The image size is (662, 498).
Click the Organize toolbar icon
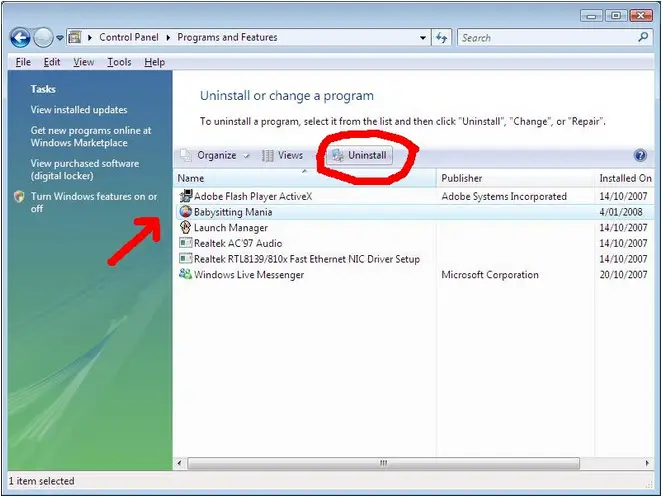185,155
